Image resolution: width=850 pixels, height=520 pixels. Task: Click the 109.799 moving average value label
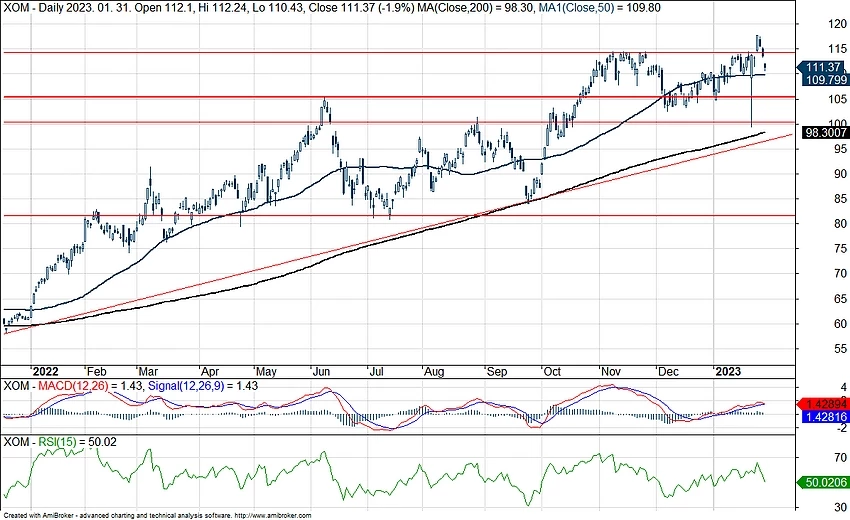click(826, 80)
